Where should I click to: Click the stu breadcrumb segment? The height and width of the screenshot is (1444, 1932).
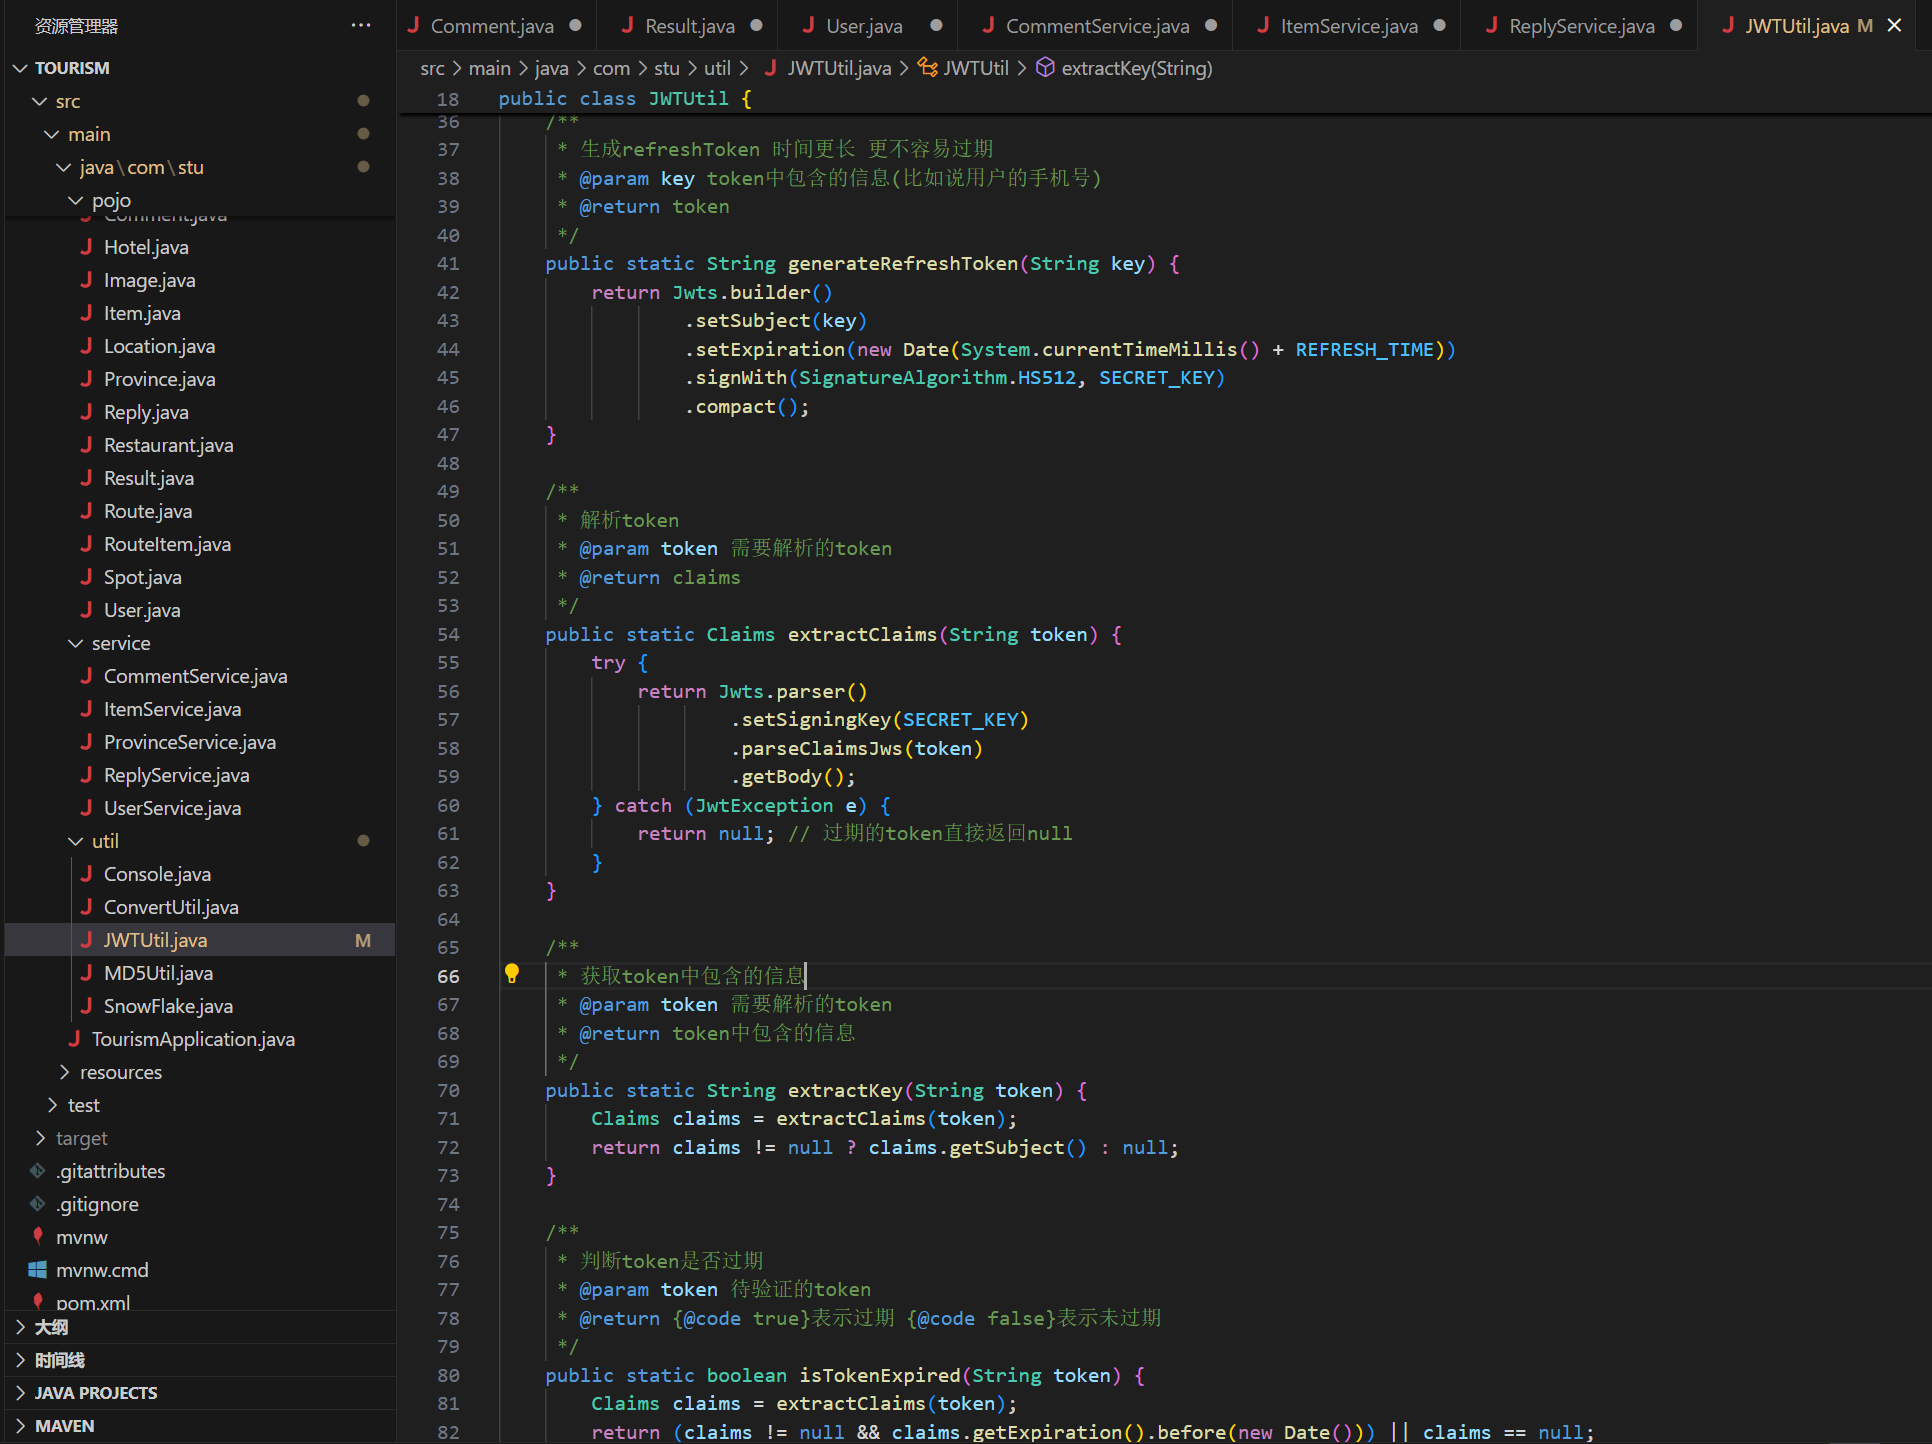667,68
